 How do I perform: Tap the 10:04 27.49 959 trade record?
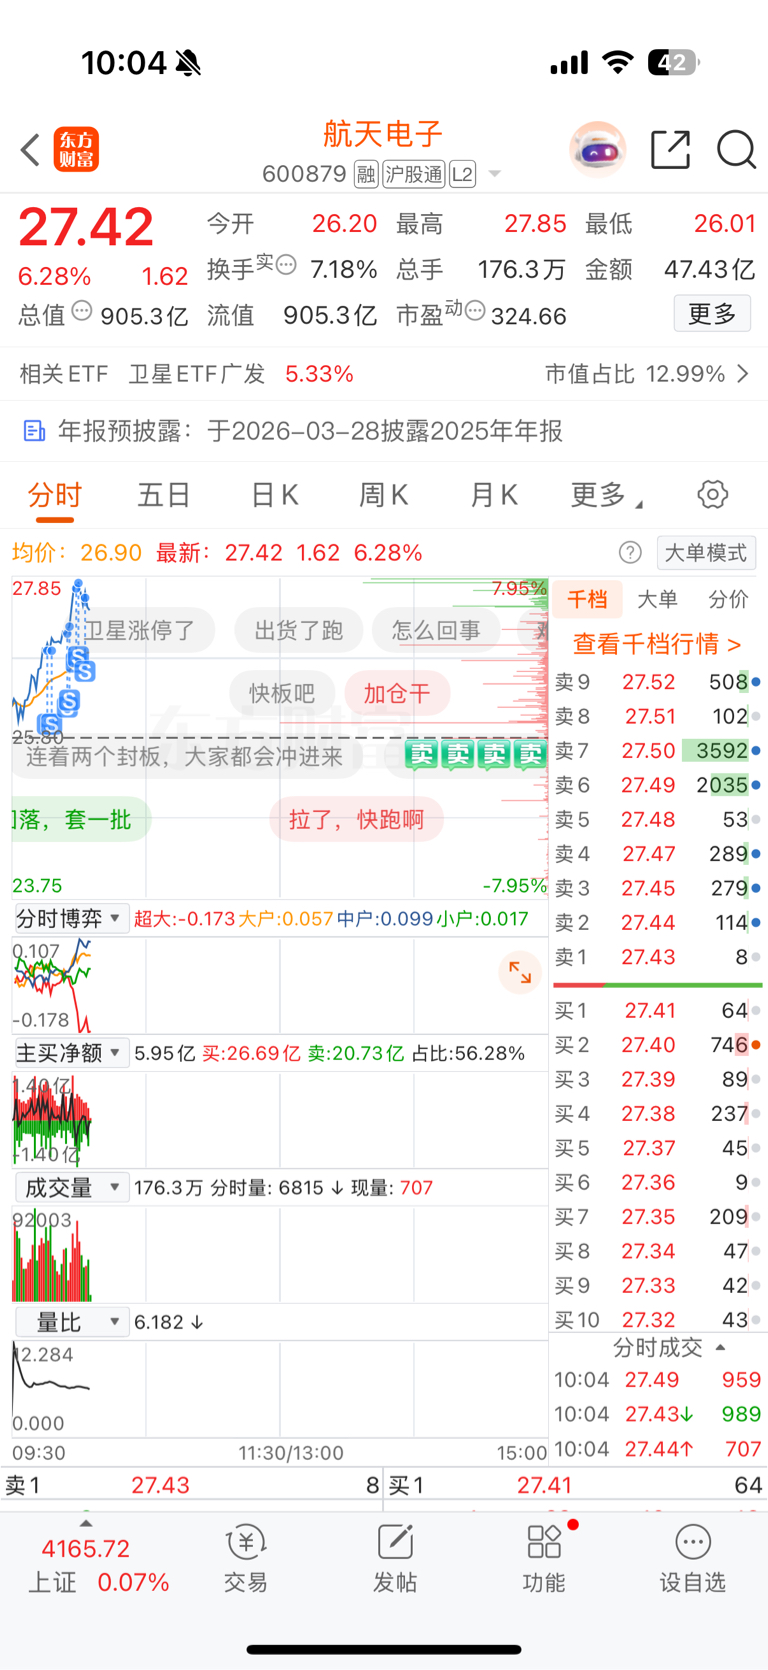(x=658, y=1380)
